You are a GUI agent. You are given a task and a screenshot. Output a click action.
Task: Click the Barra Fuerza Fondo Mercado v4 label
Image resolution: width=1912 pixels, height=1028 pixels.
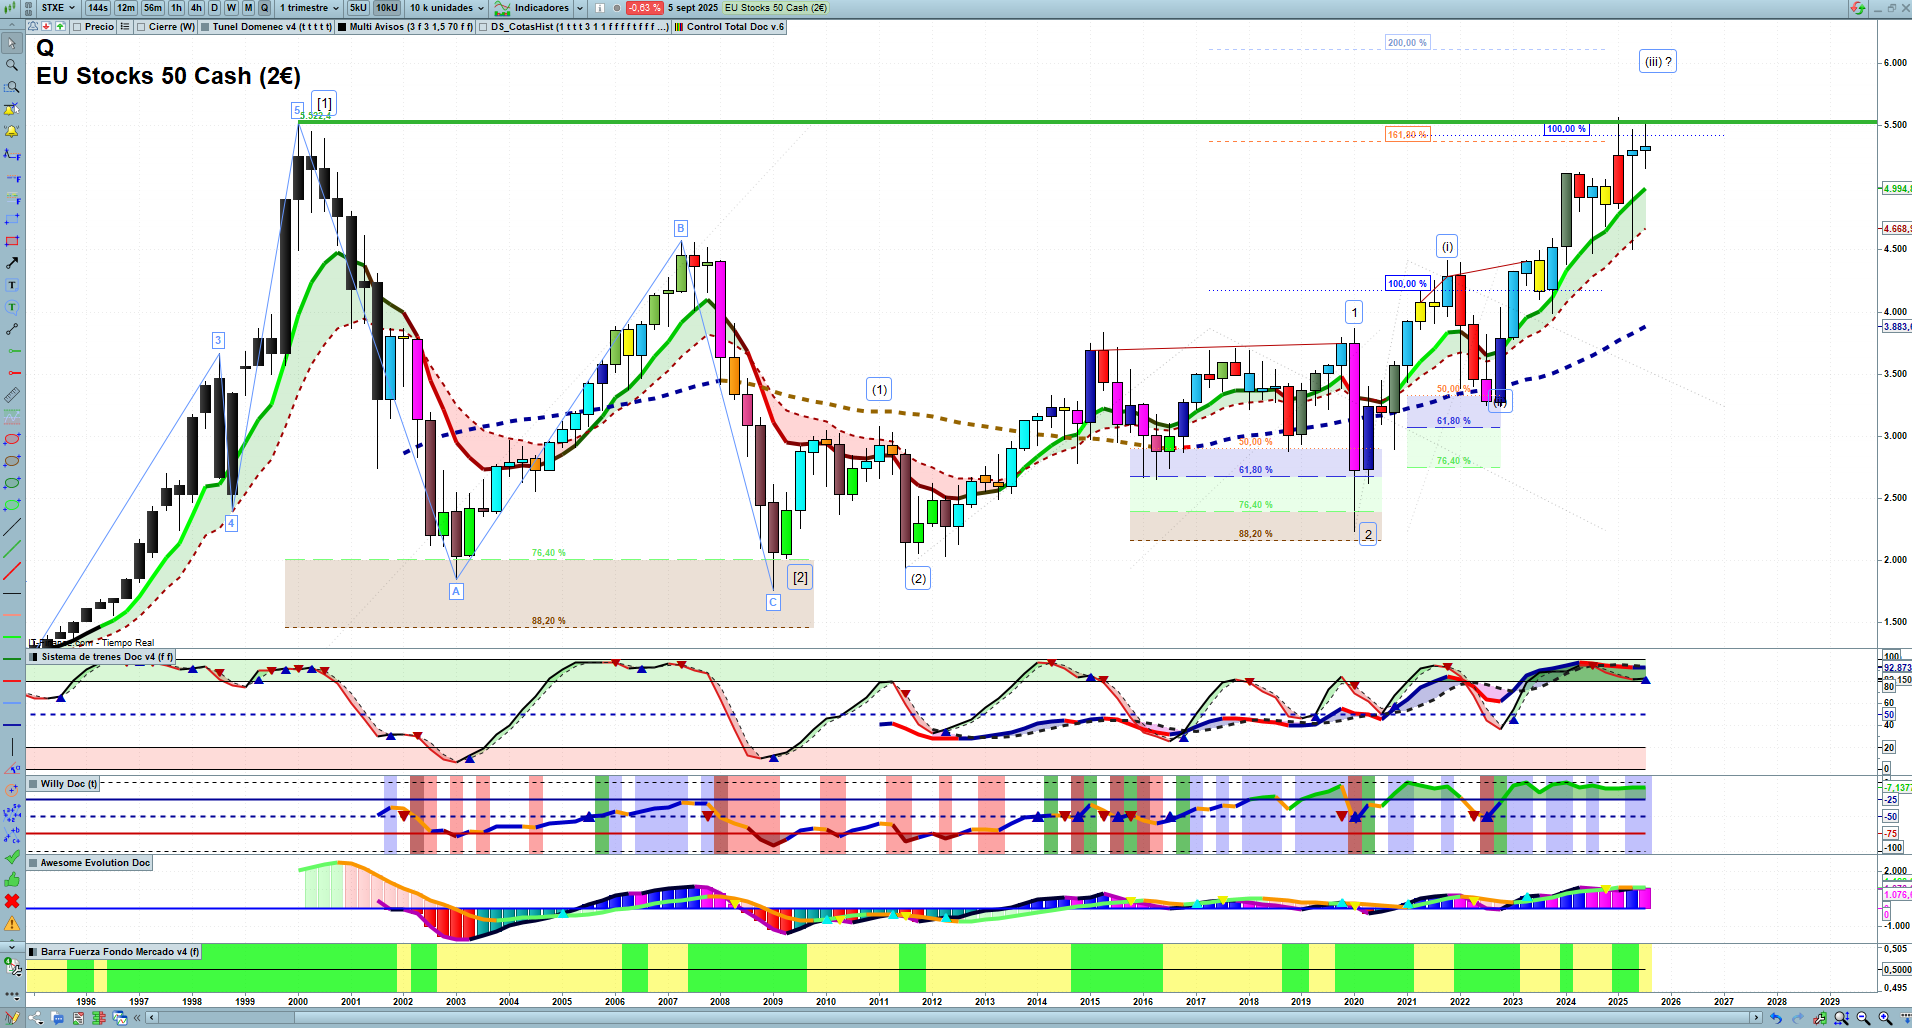pyautogui.click(x=114, y=952)
